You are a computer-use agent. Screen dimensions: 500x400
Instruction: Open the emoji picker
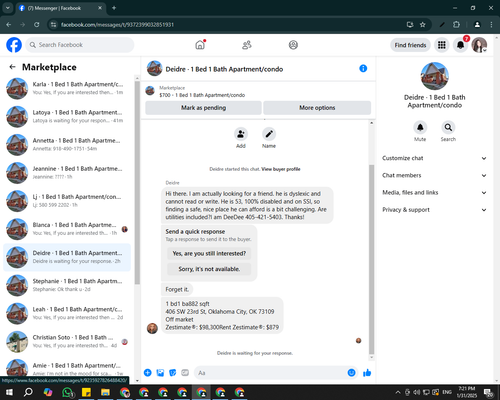(x=351, y=373)
